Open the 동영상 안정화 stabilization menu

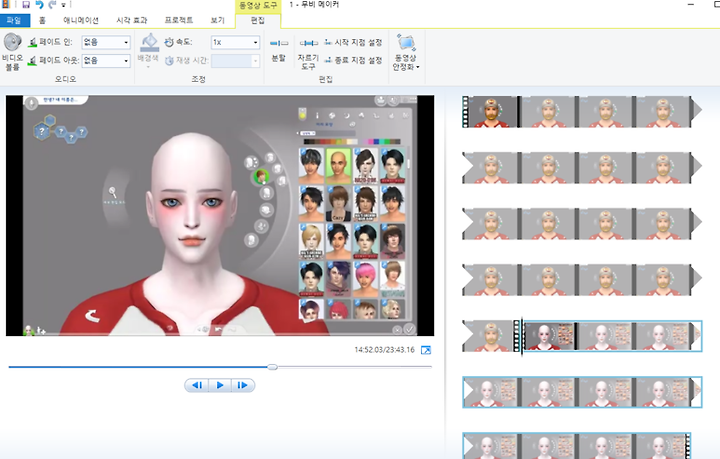click(406, 52)
